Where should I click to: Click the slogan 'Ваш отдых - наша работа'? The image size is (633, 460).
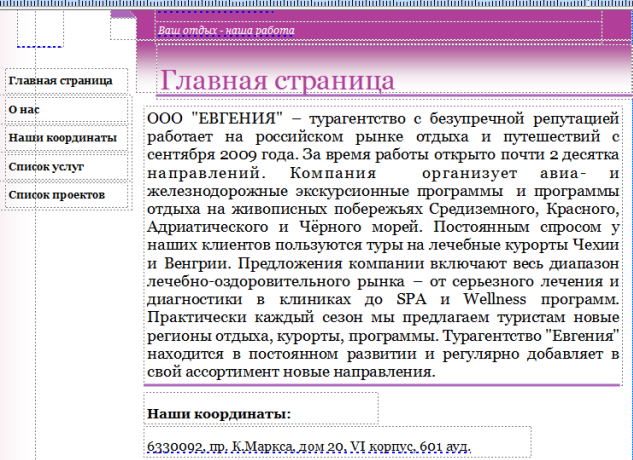point(226,31)
